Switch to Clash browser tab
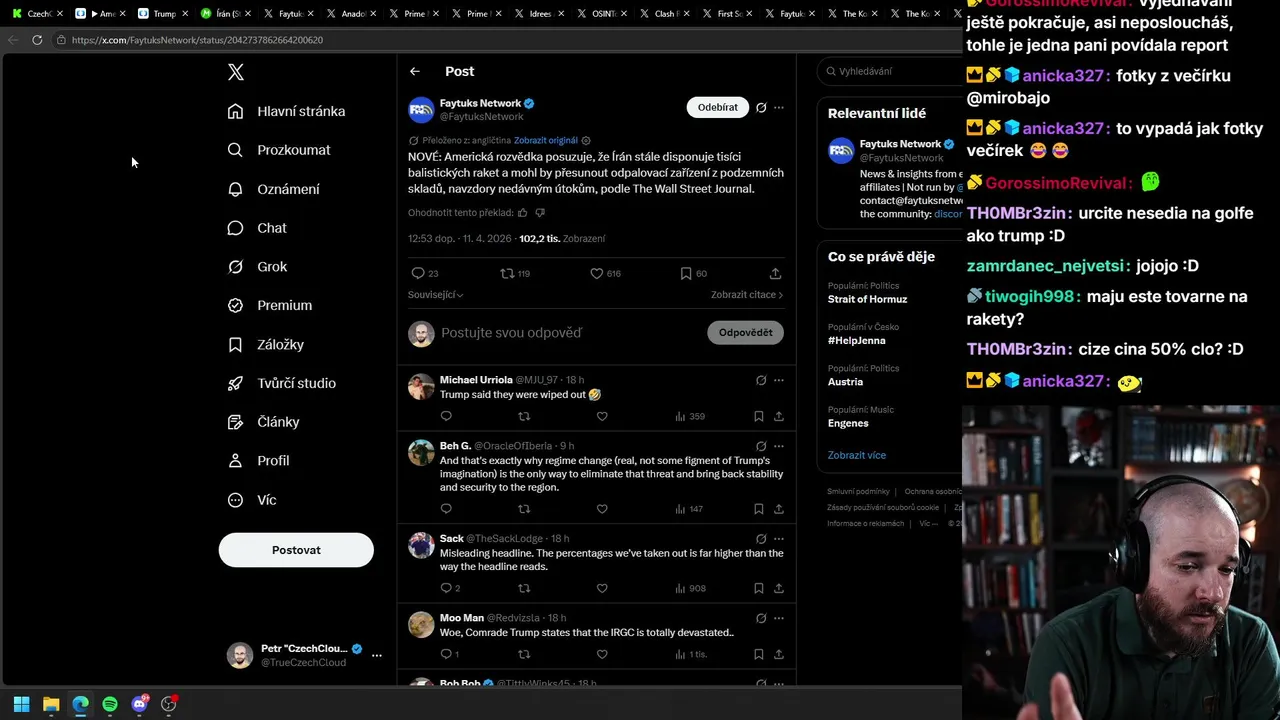Screen dimensions: 1280x720 pos(665,14)
